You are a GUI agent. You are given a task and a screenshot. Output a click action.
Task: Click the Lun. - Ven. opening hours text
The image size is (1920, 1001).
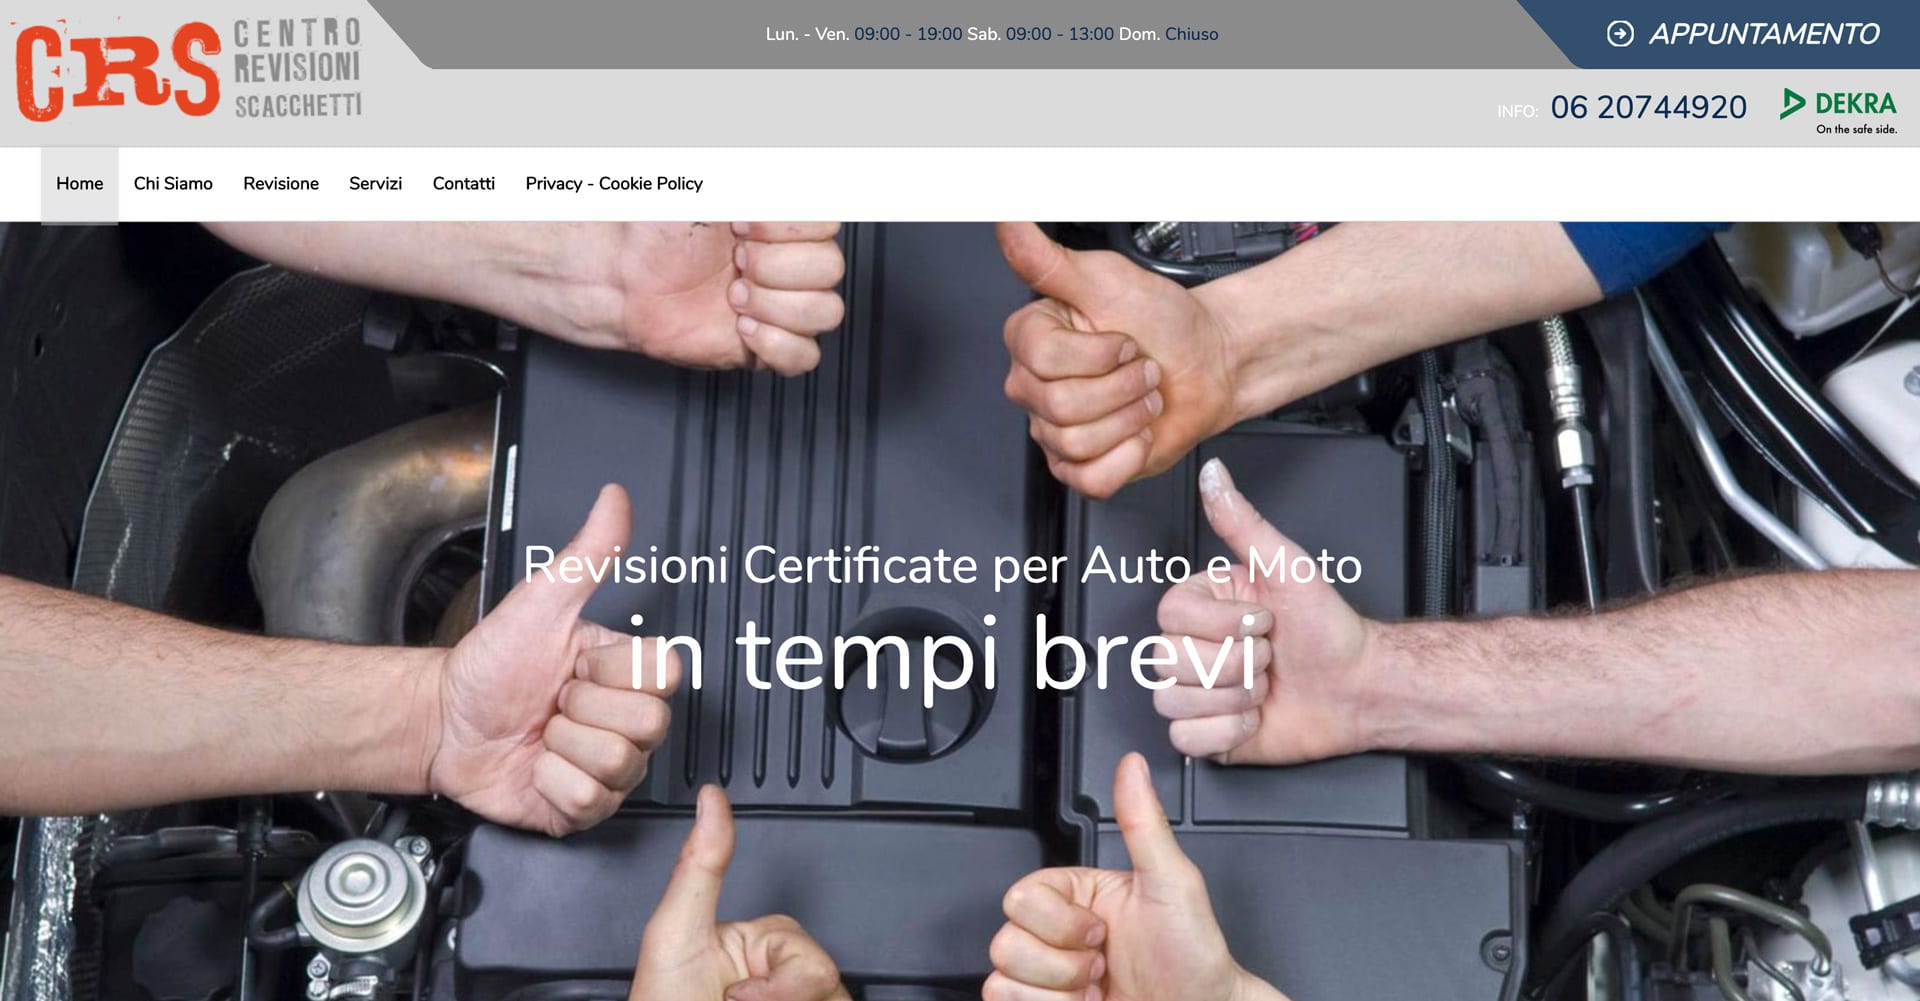[x=863, y=34]
